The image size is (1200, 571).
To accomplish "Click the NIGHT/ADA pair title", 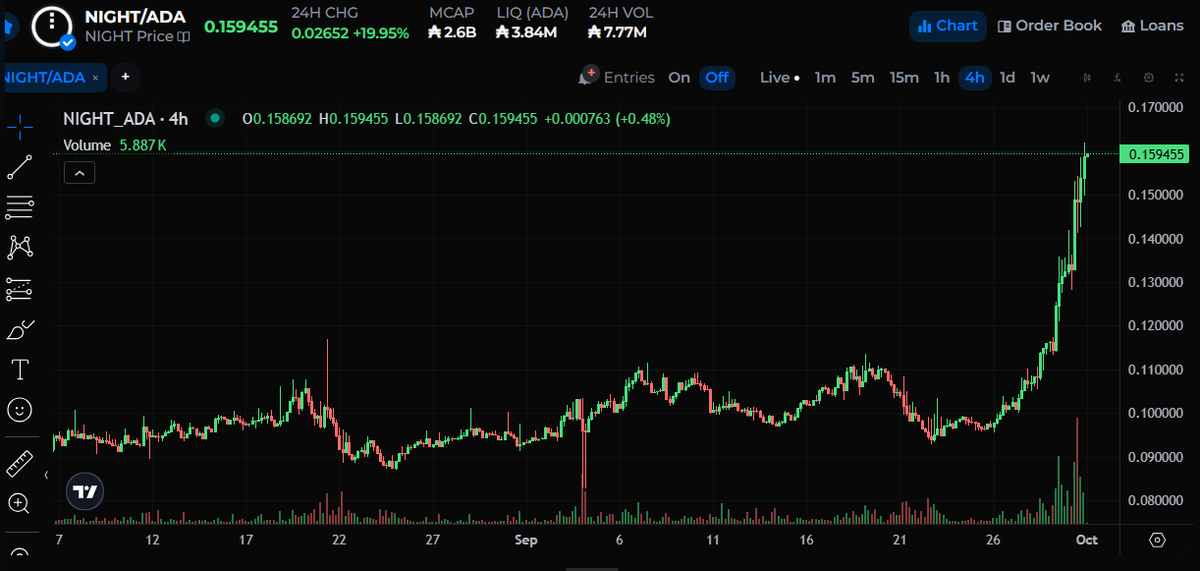I will point(135,16).
